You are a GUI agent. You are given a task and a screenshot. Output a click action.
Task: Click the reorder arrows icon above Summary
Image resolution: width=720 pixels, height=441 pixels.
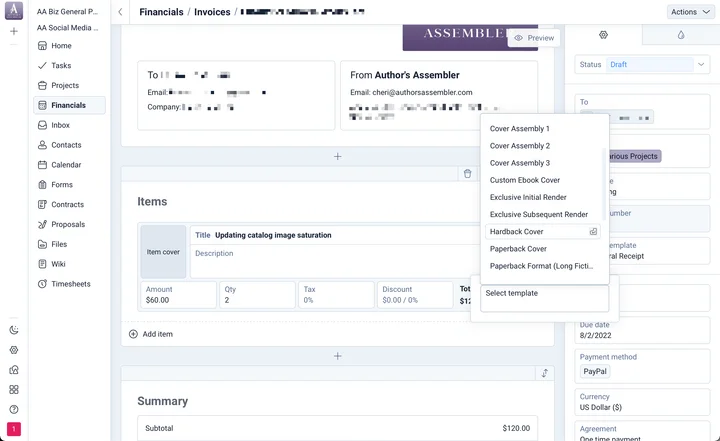pyautogui.click(x=544, y=373)
